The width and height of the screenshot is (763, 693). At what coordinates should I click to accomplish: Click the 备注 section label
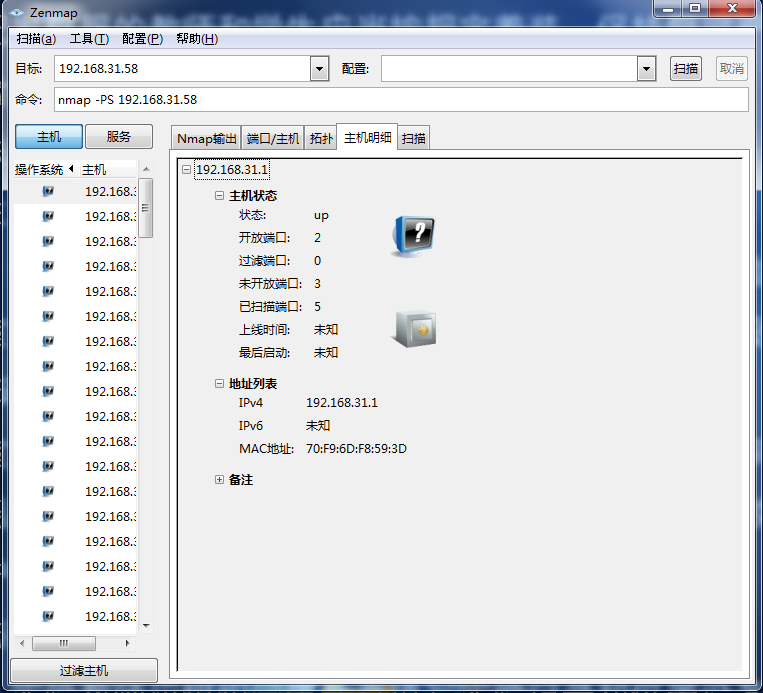click(241, 479)
